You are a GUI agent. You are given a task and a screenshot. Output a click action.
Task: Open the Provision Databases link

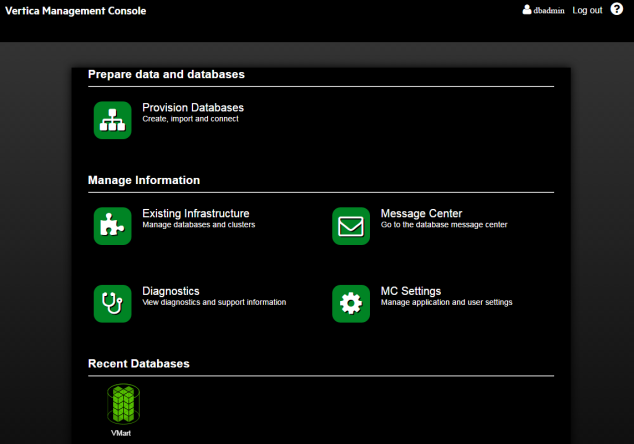pyautogui.click(x=193, y=108)
